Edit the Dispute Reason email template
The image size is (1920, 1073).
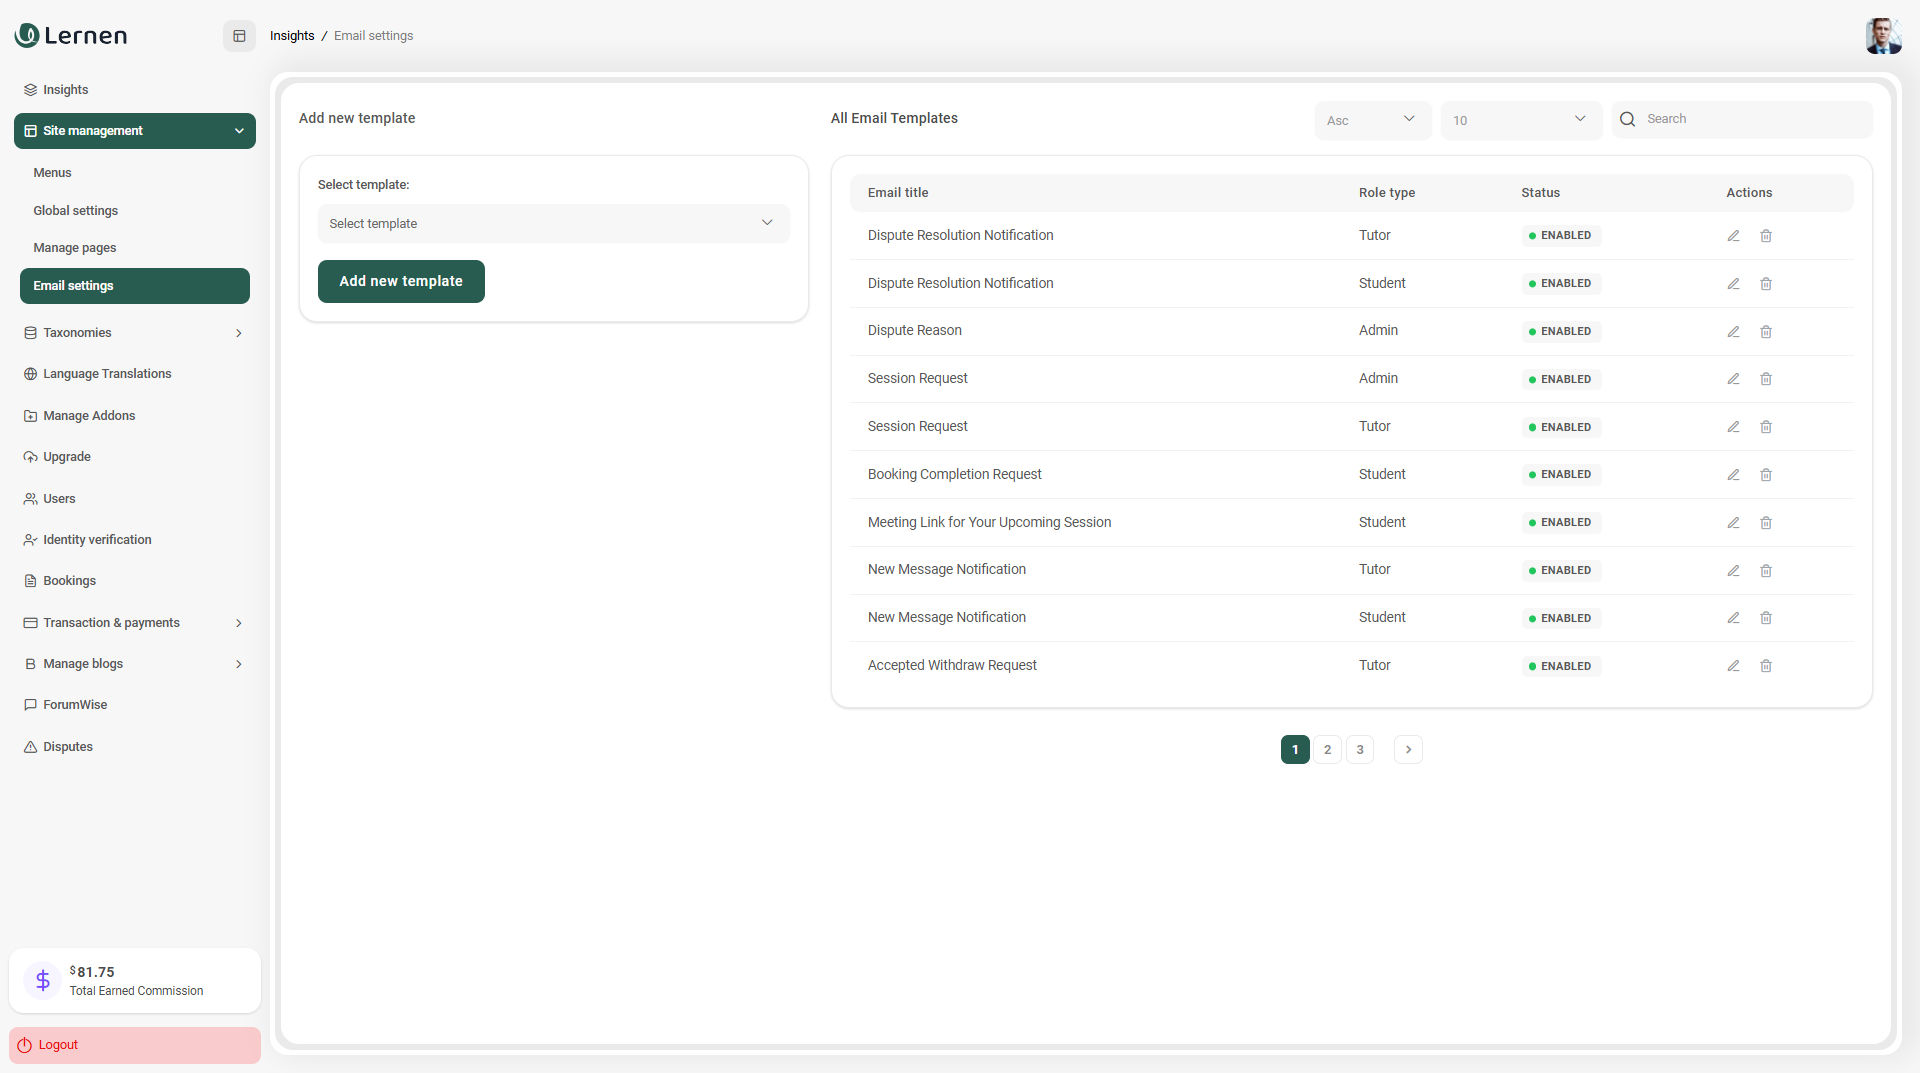pyautogui.click(x=1733, y=332)
